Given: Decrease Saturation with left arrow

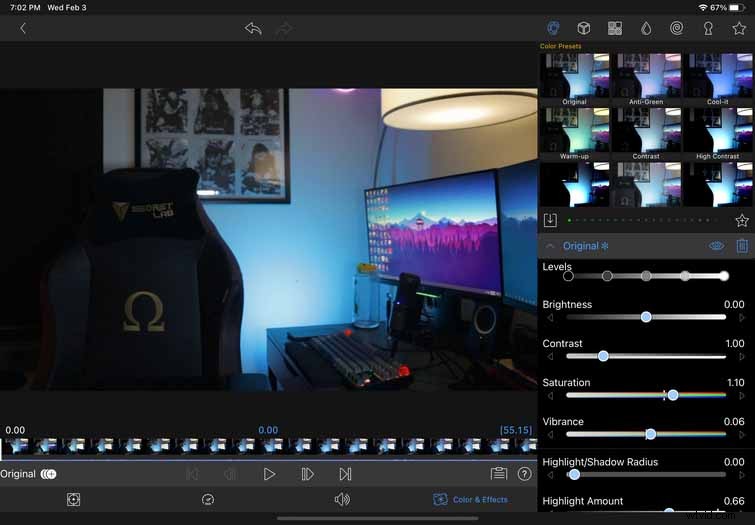Looking at the screenshot, I should [550, 396].
